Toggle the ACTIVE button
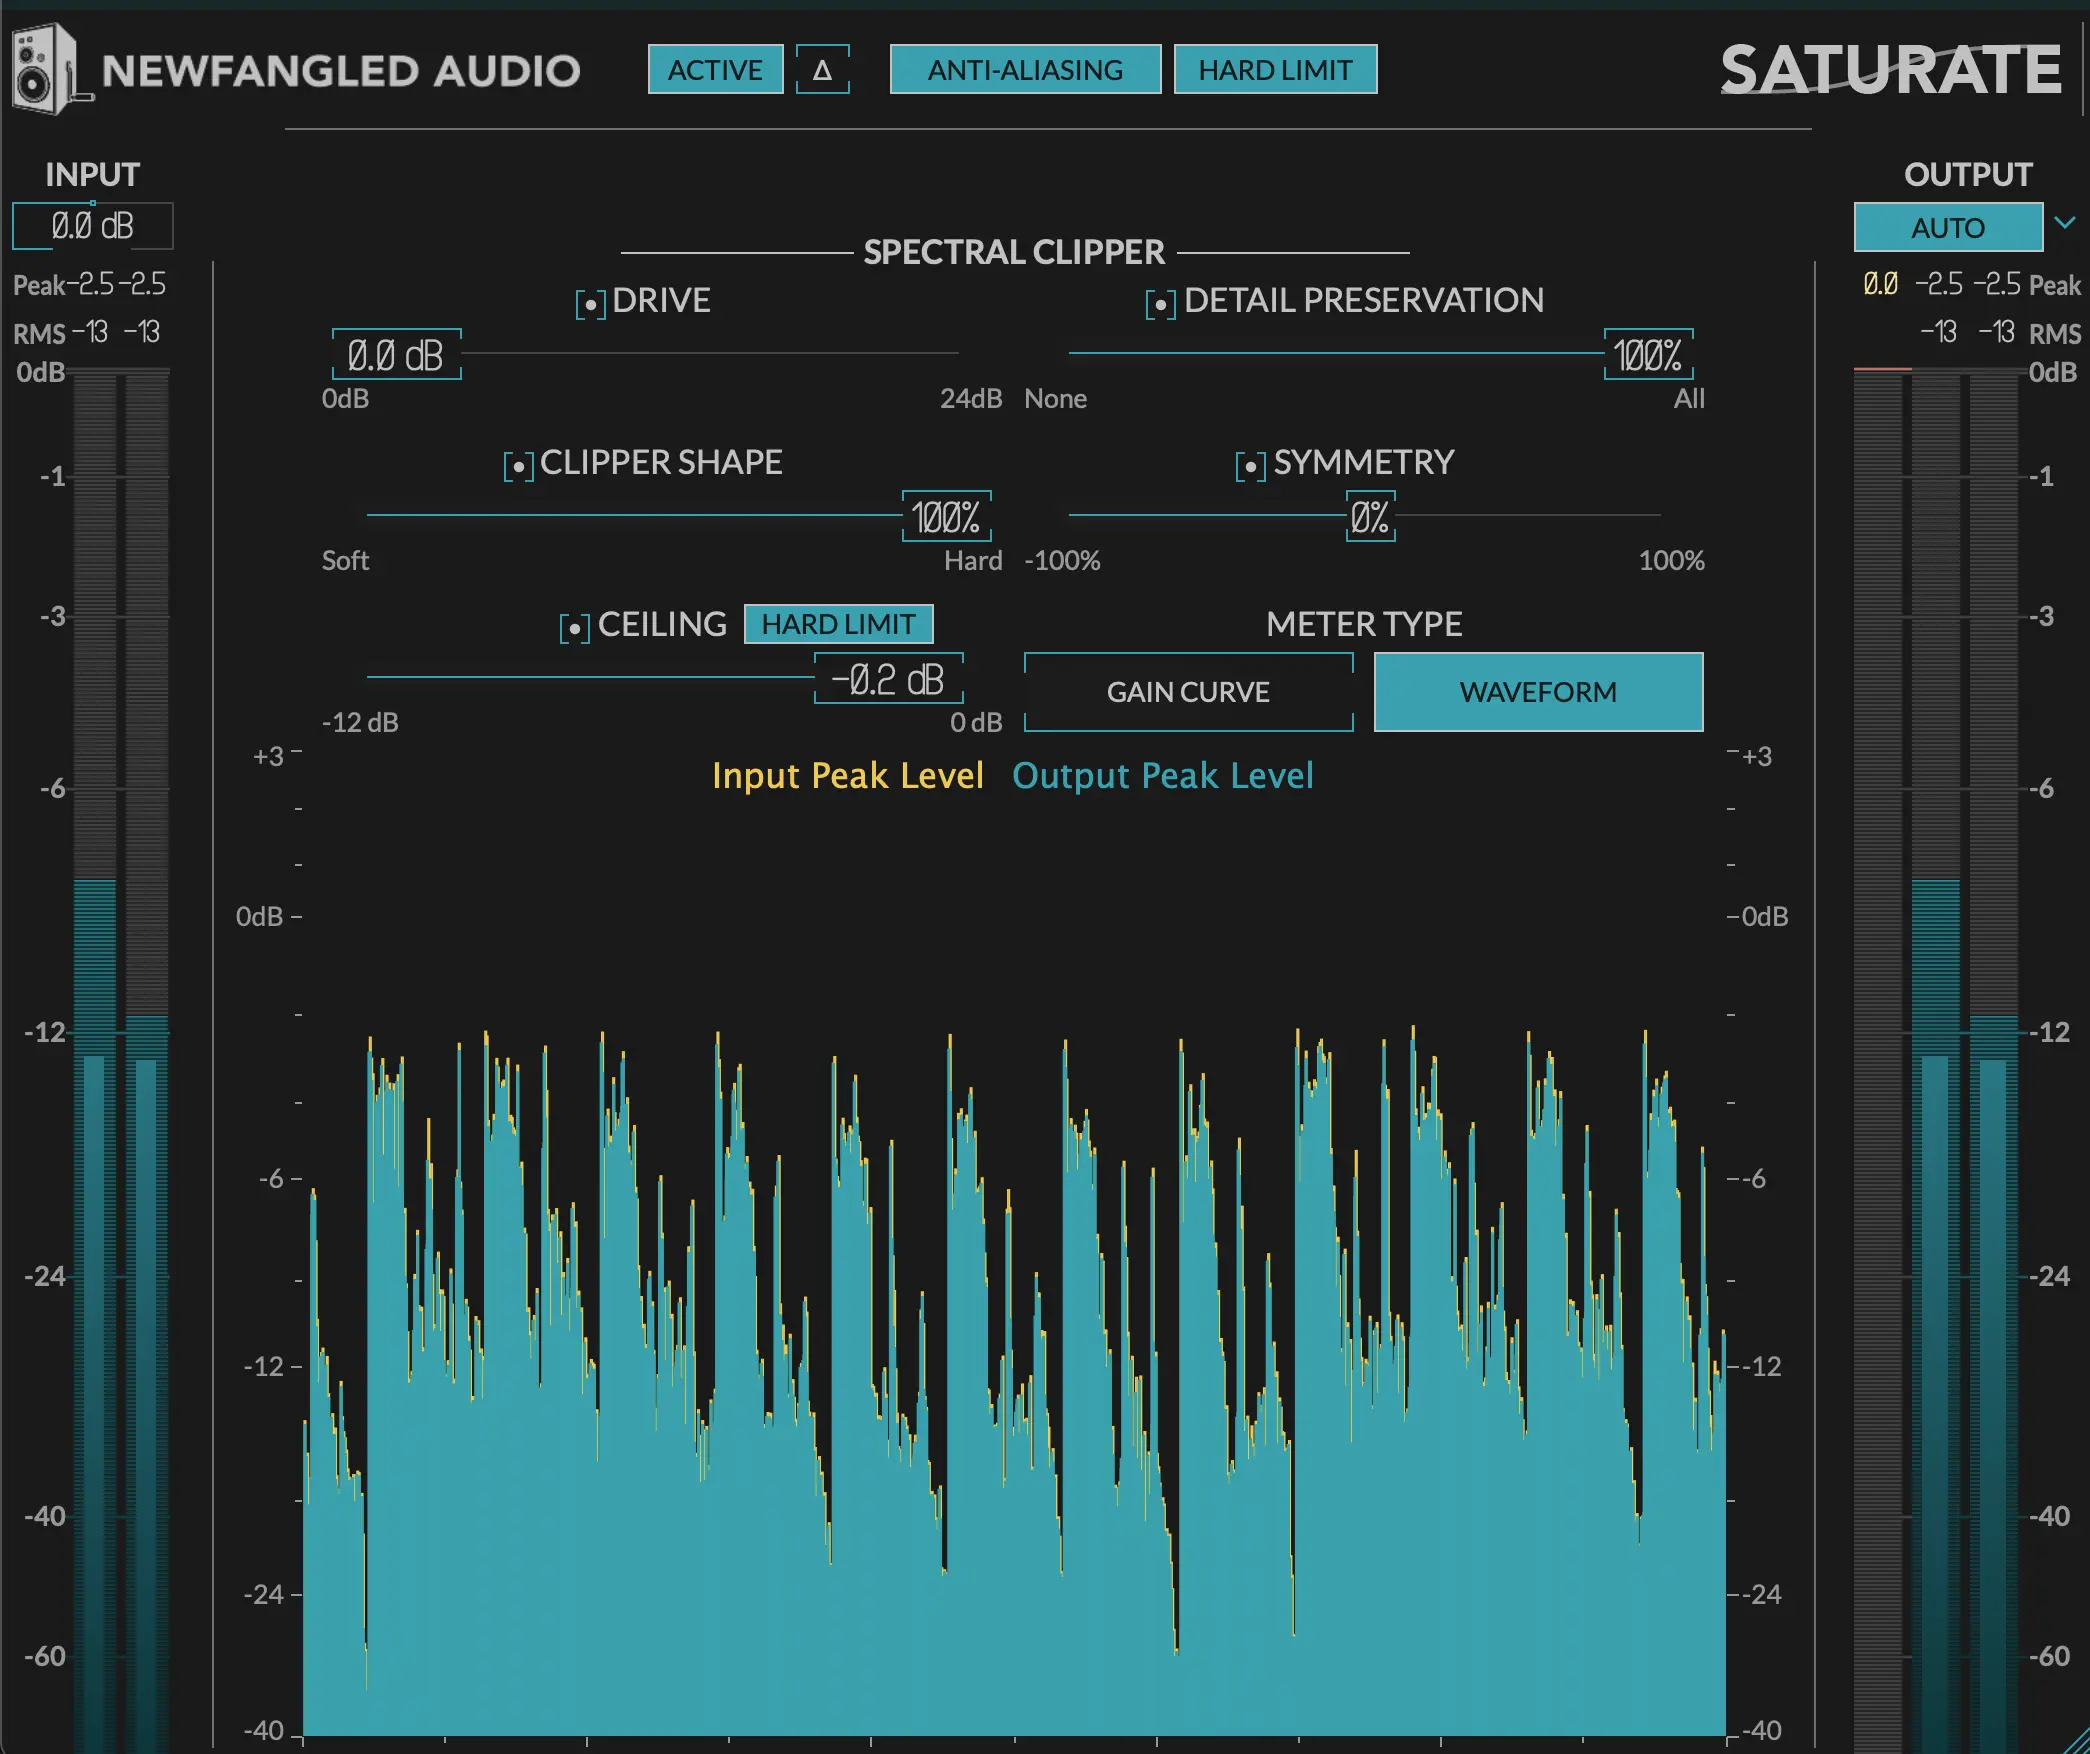The image size is (2090, 1754). point(715,70)
